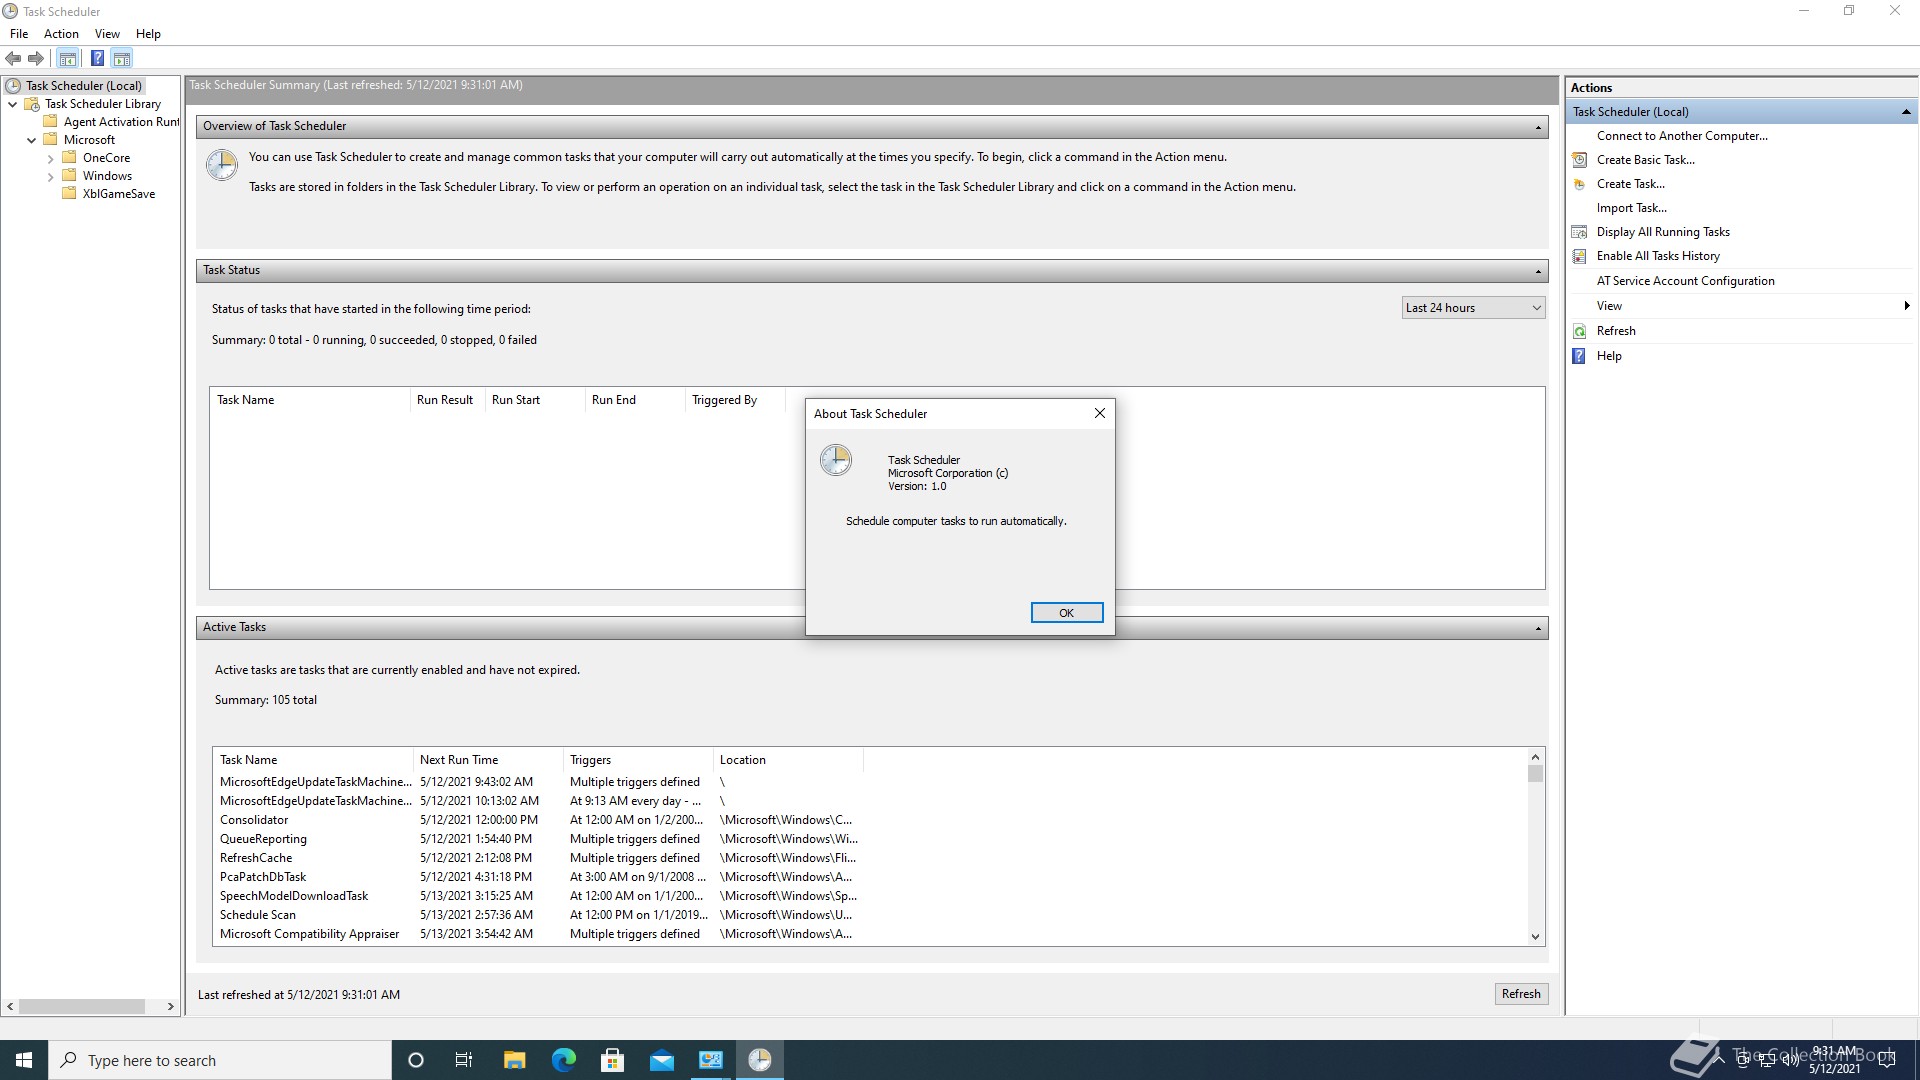Collapse the Microsoft folder tree node
This screenshot has width=1920, height=1080.
click(x=32, y=141)
